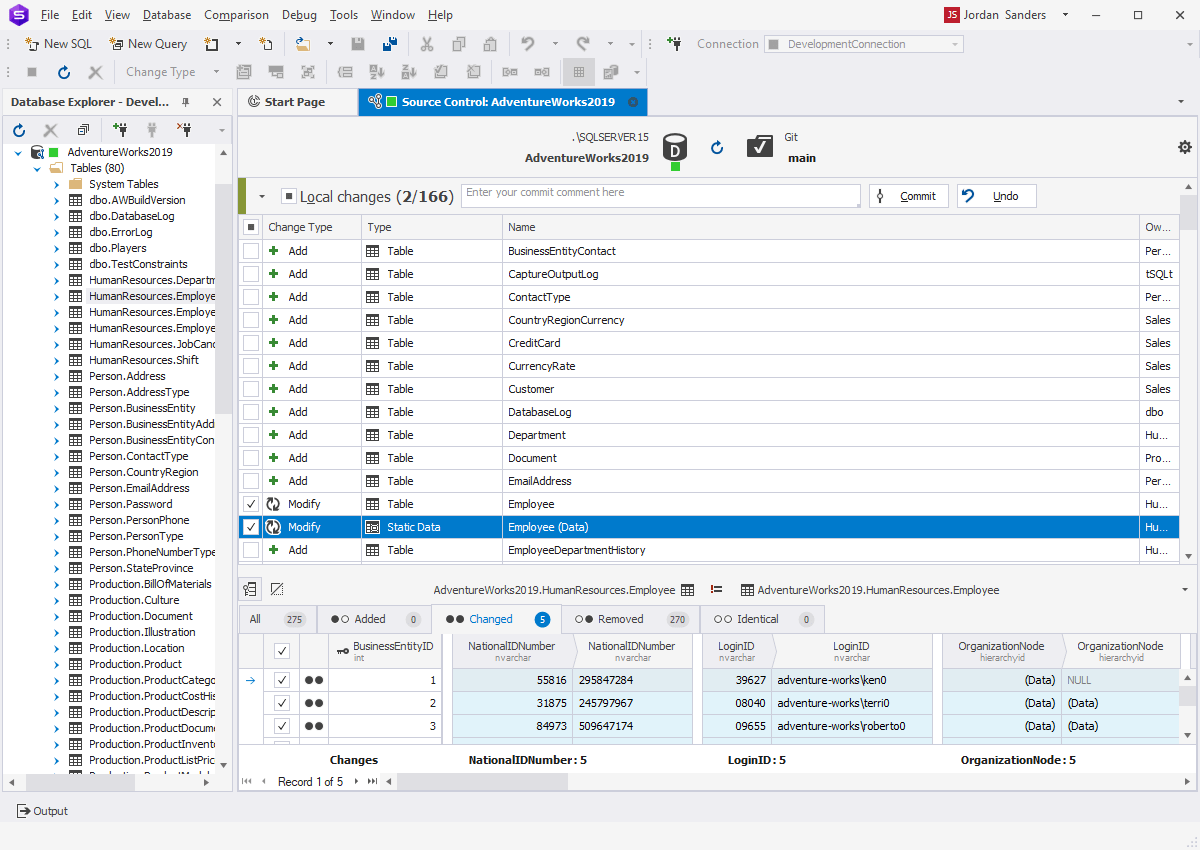The height and width of the screenshot is (850, 1200).
Task: Click the refresh icon next to the database name
Action: pyautogui.click(x=717, y=146)
